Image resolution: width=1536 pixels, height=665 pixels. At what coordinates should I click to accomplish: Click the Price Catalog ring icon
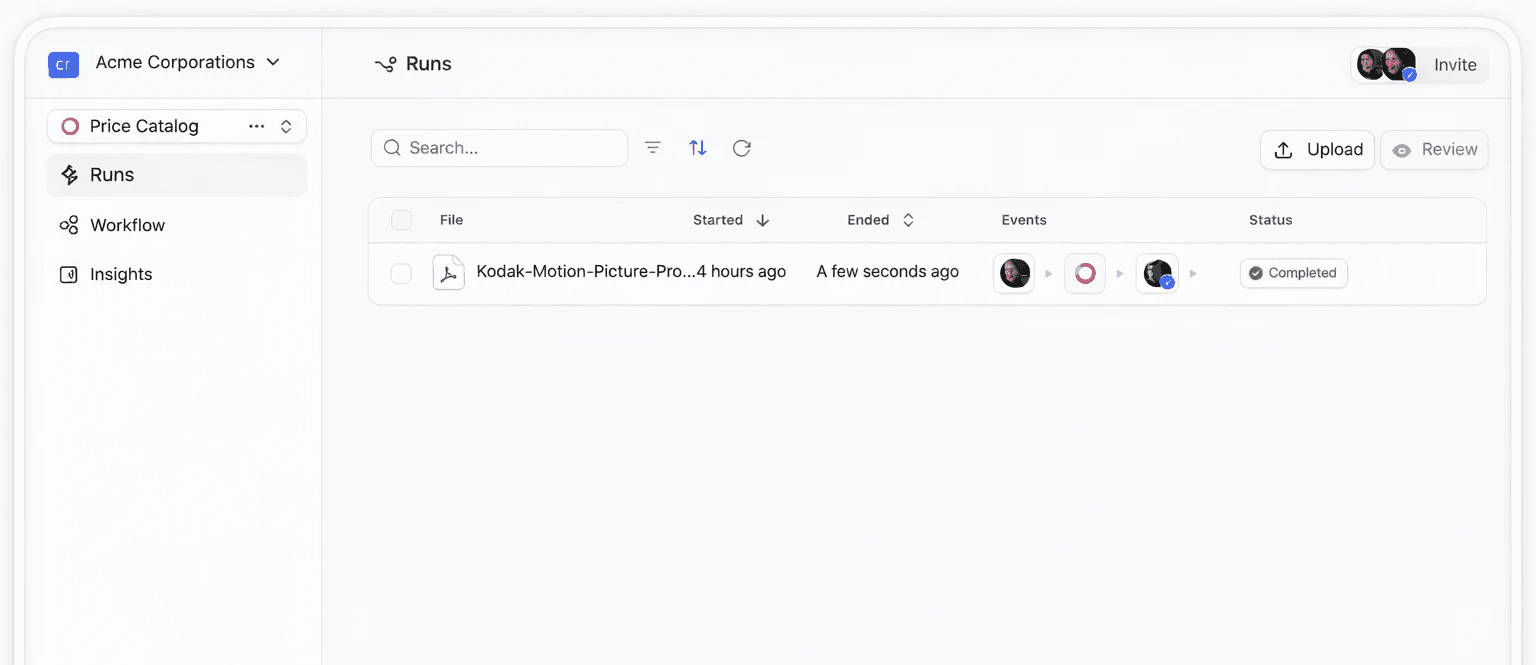(70, 126)
